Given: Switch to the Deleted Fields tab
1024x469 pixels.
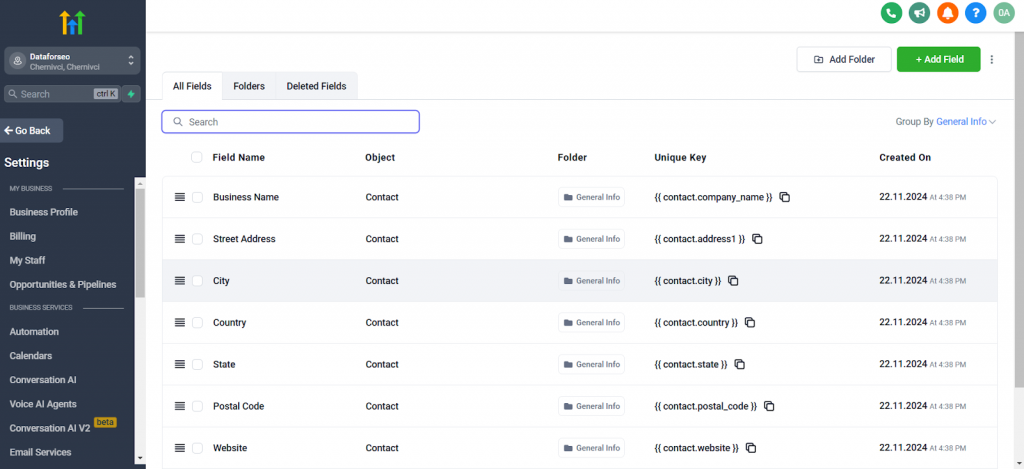Looking at the screenshot, I should click(316, 86).
